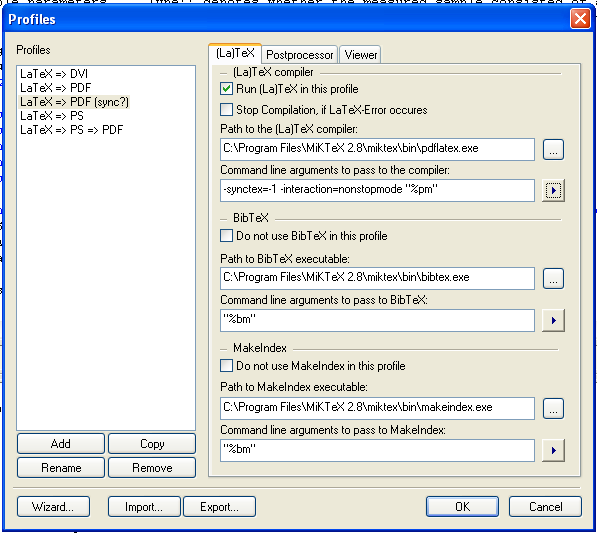Switch to the Postprocessor tab
597x533 pixels.
(300, 55)
